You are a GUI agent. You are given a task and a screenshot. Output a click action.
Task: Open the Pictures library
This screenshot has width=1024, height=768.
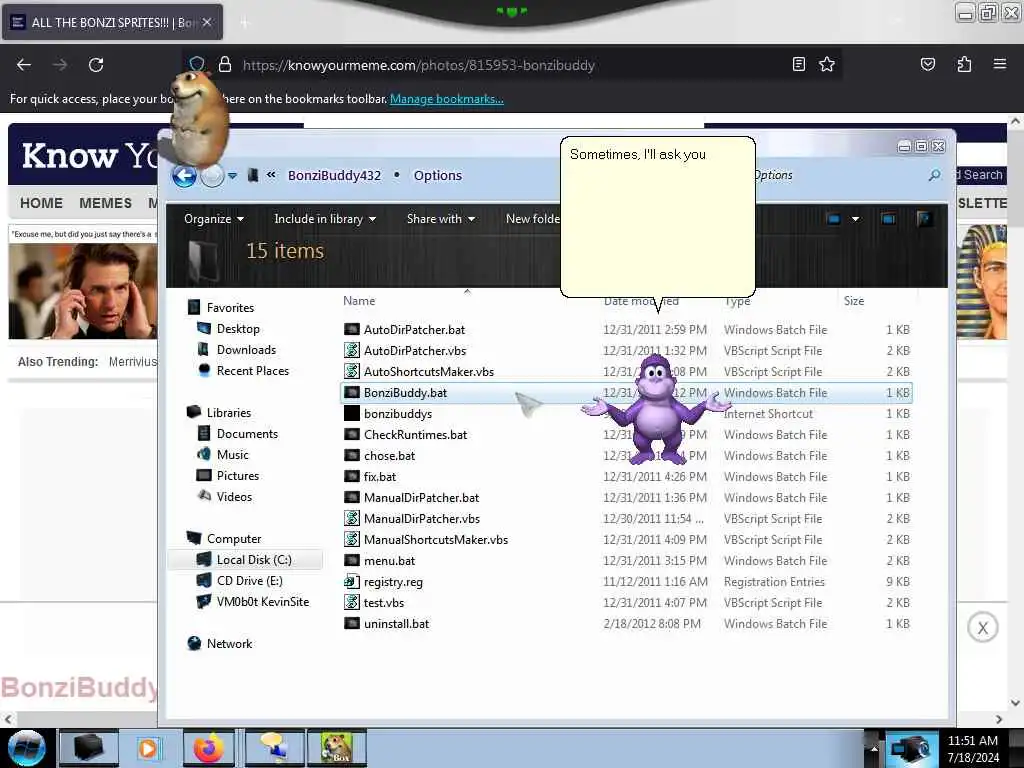(x=238, y=475)
